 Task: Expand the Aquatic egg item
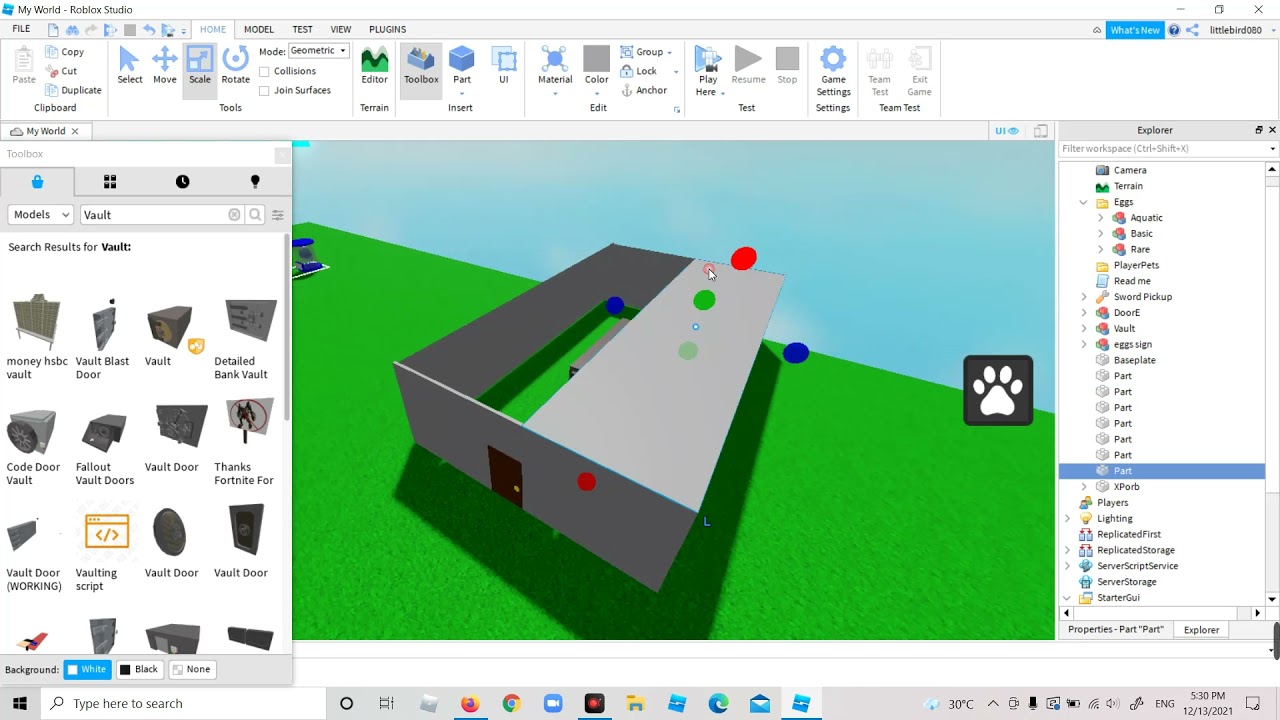click(x=1101, y=218)
